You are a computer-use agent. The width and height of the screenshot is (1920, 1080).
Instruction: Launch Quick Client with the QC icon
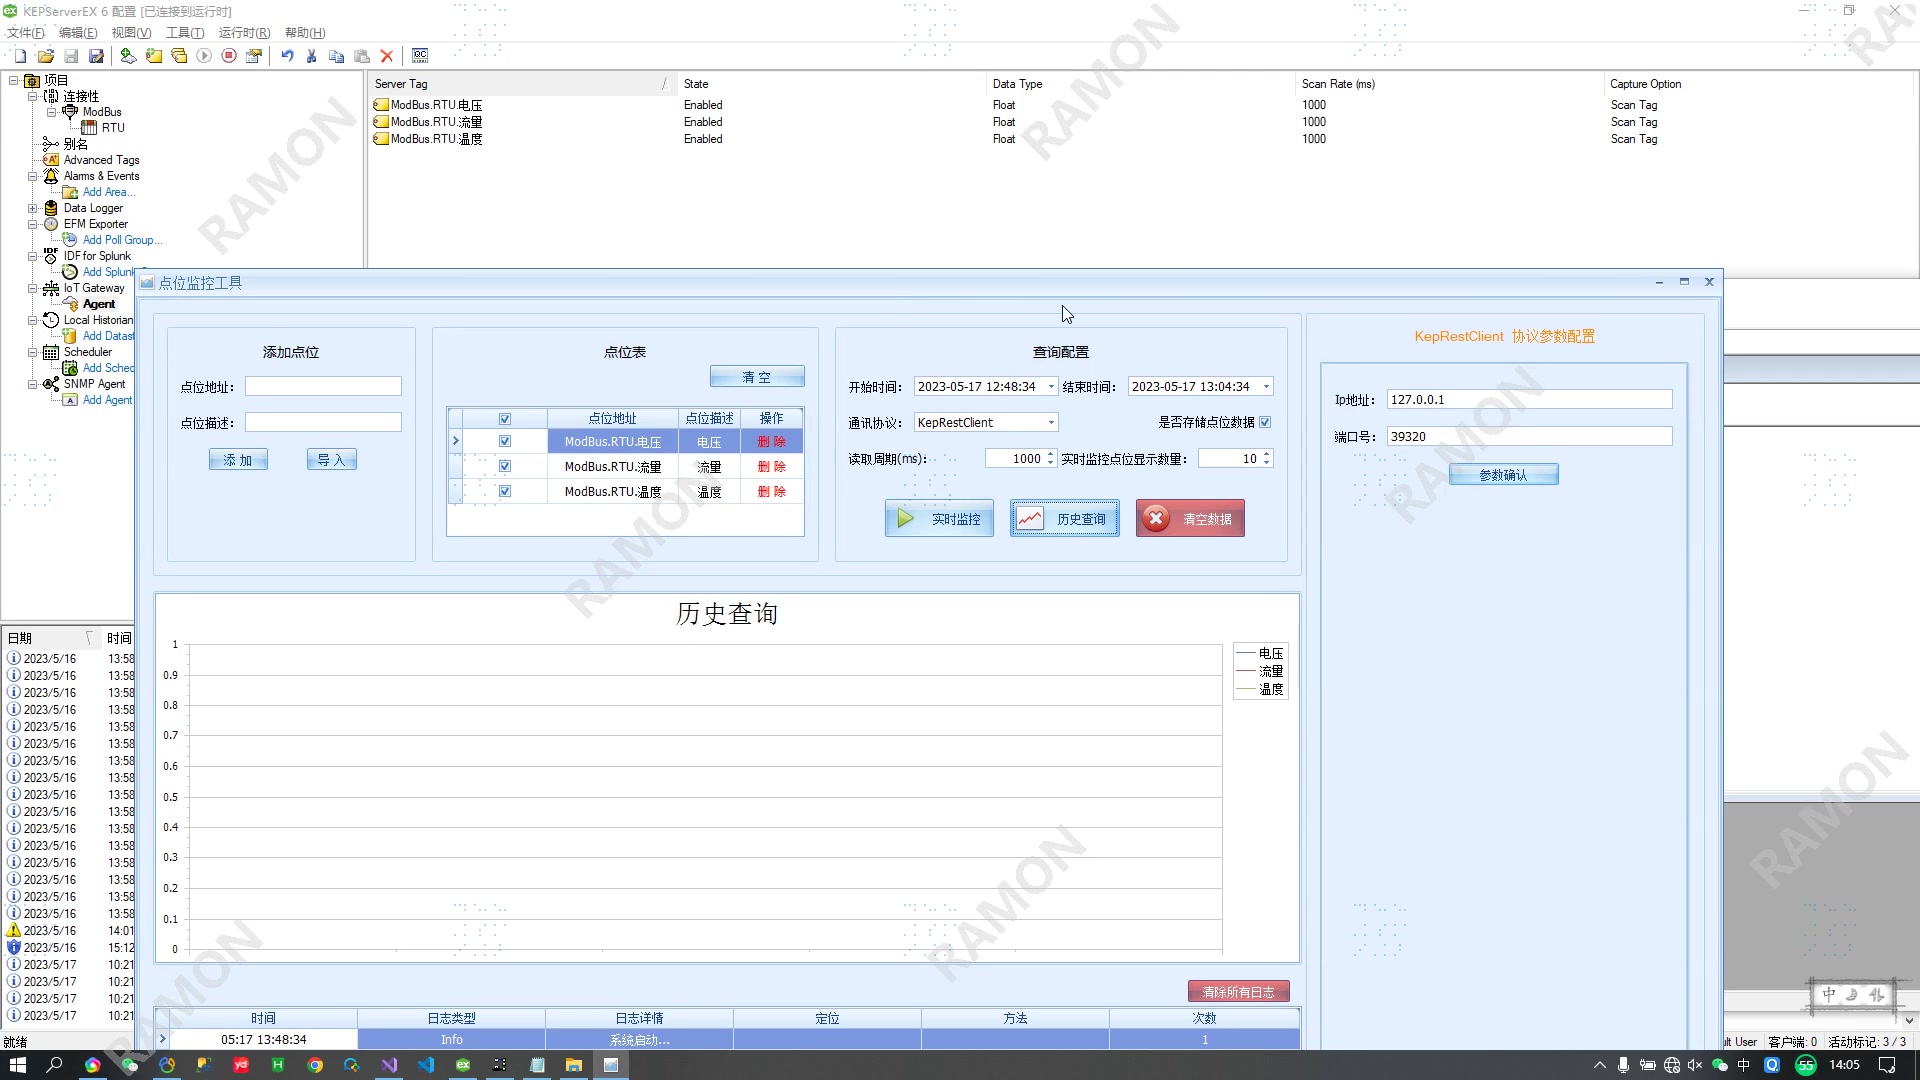420,56
